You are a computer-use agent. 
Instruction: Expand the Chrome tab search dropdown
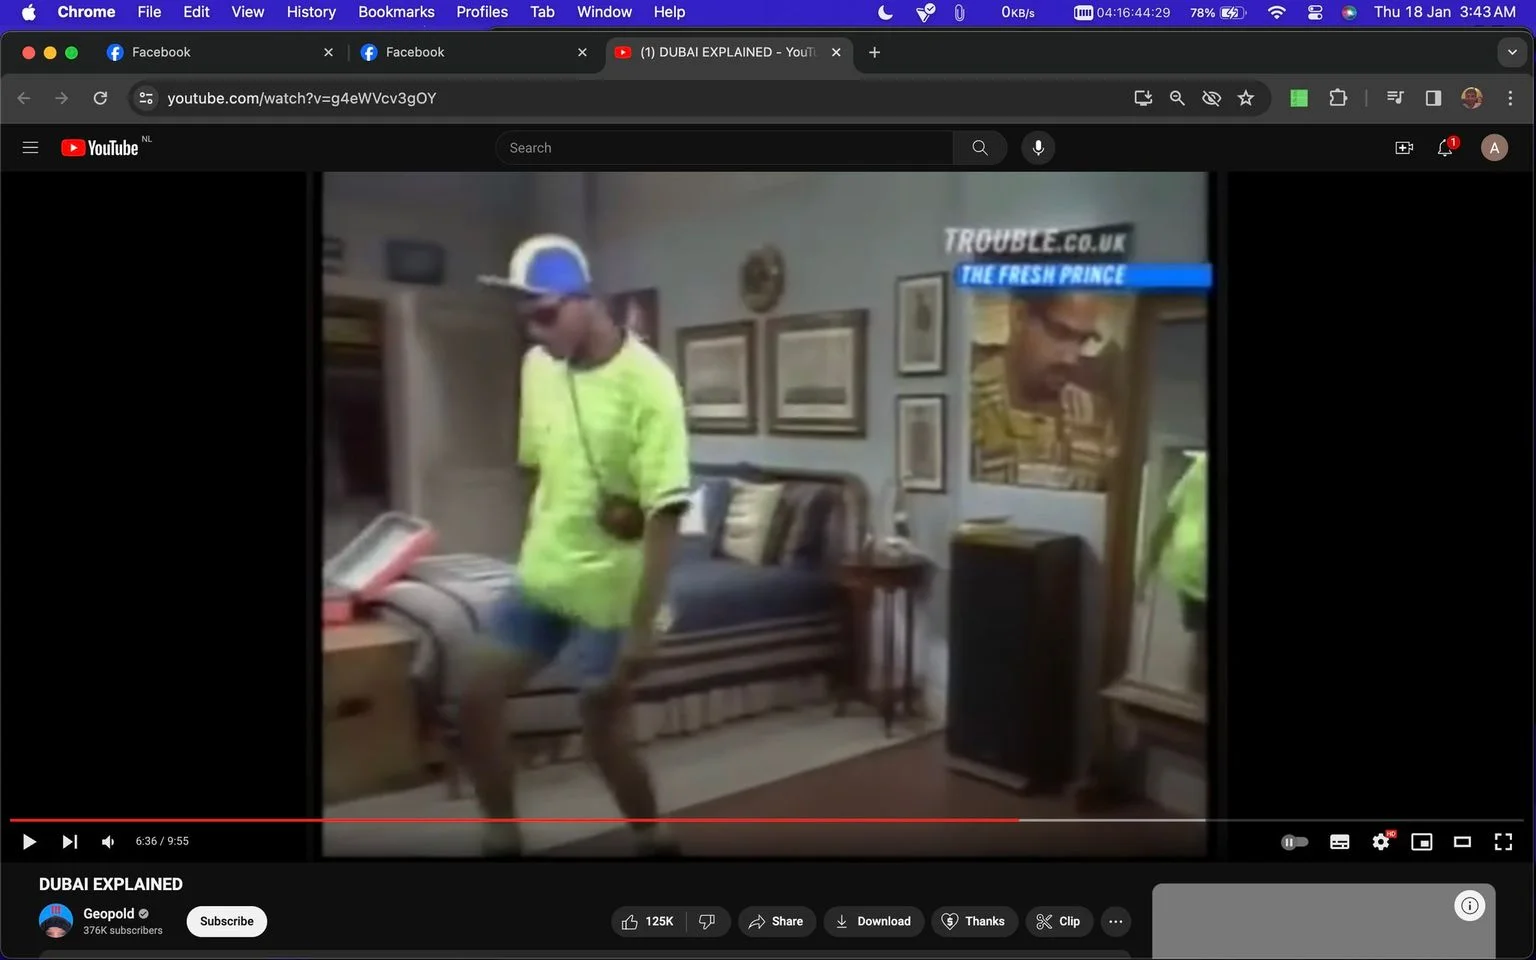(x=1512, y=52)
